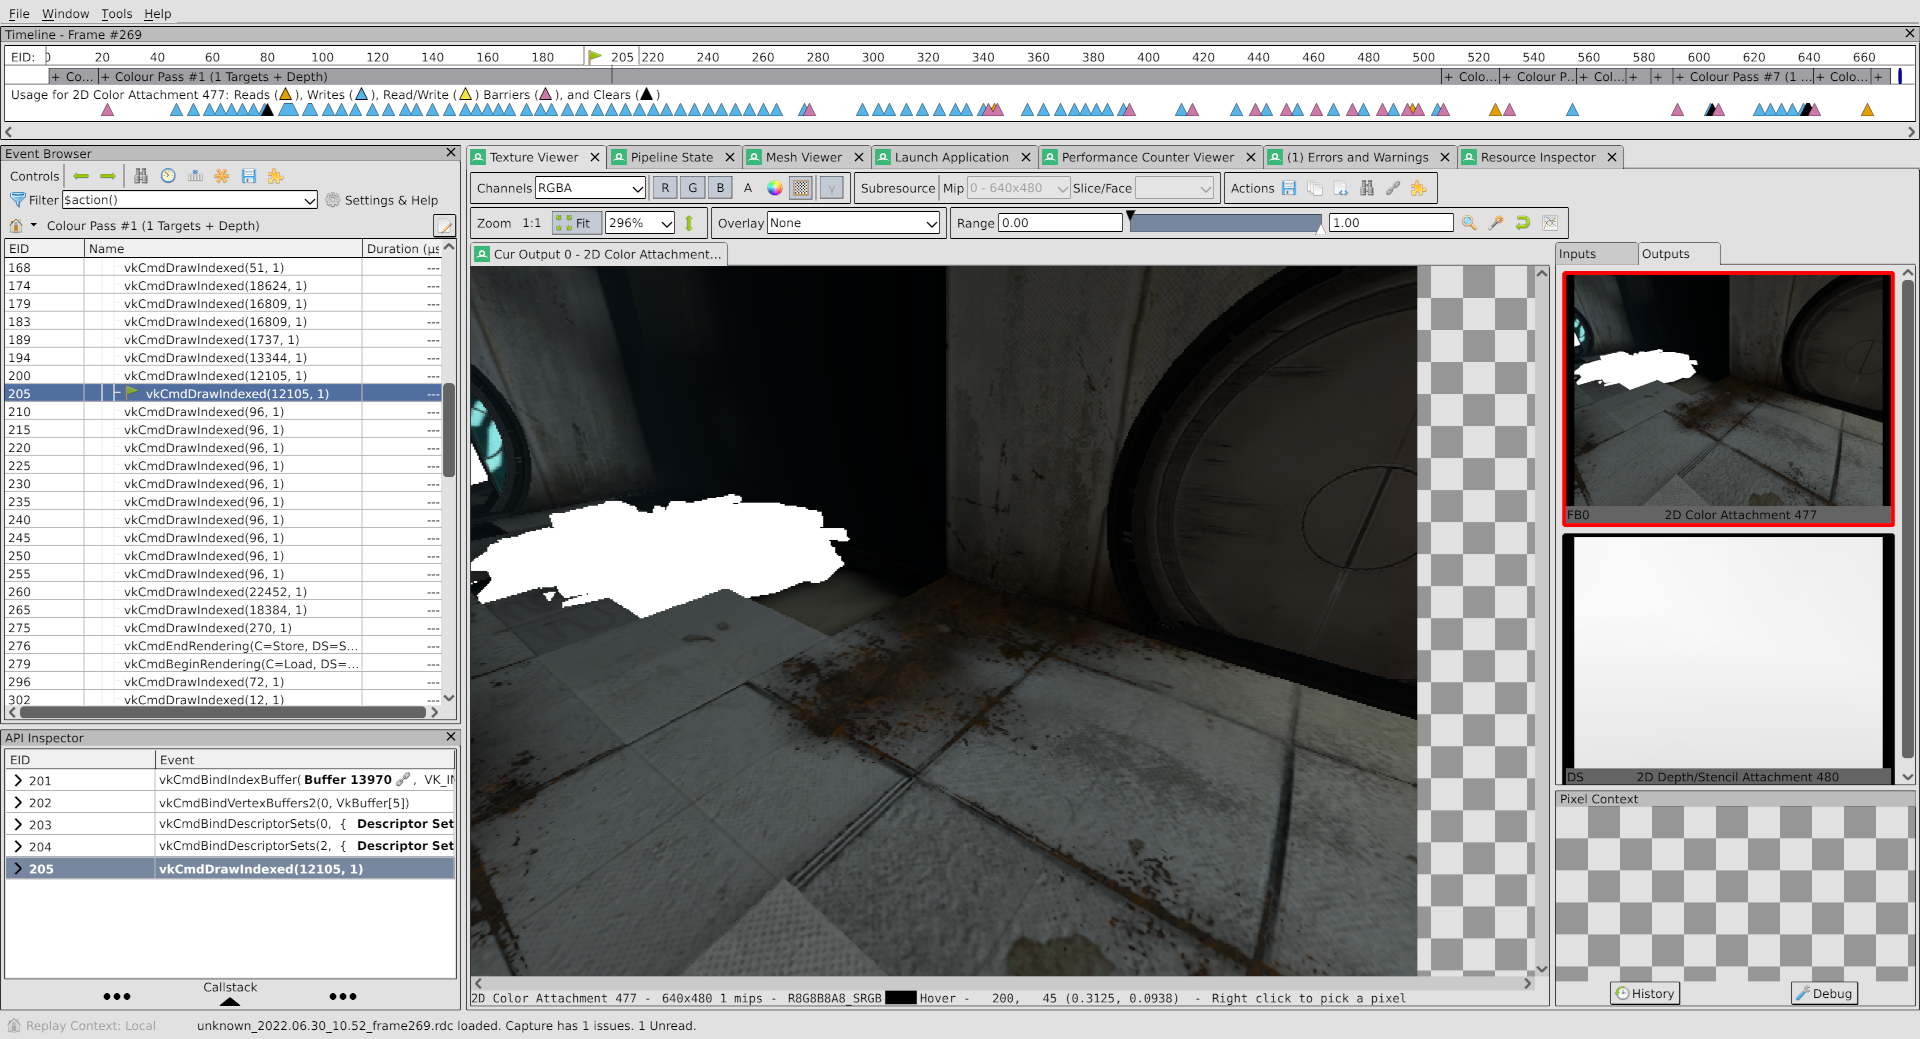This screenshot has width=1920, height=1039.
Task: Open the 296% zoom dropdown
Action: pyautogui.click(x=640, y=223)
